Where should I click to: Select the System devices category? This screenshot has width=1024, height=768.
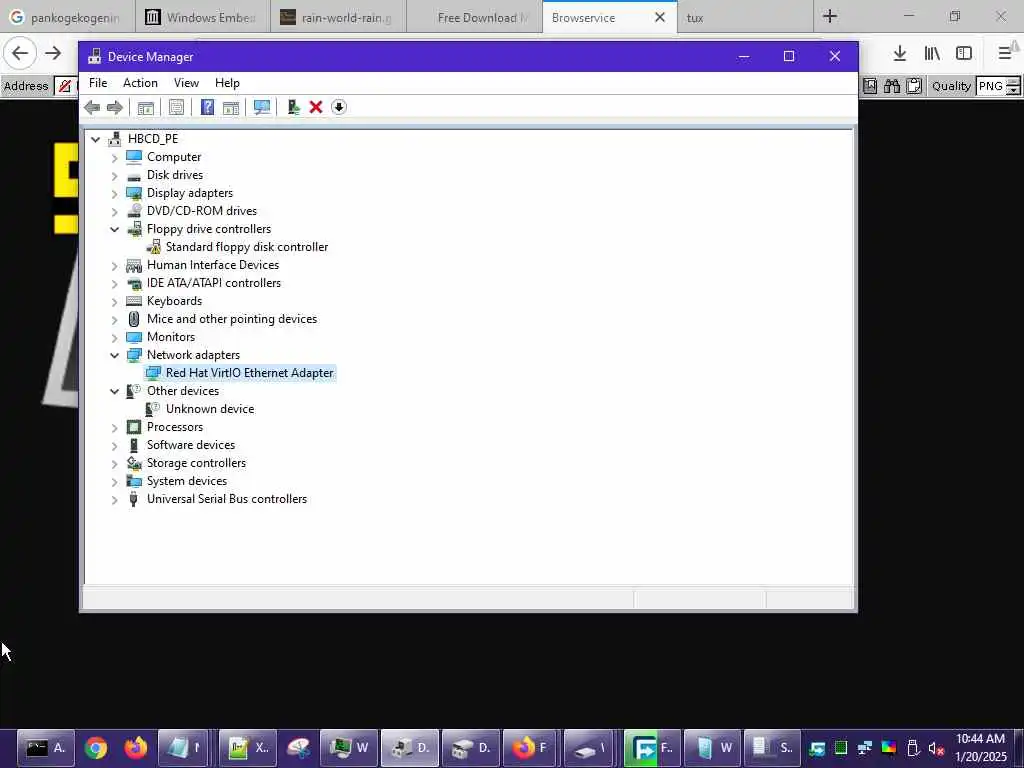pos(187,481)
